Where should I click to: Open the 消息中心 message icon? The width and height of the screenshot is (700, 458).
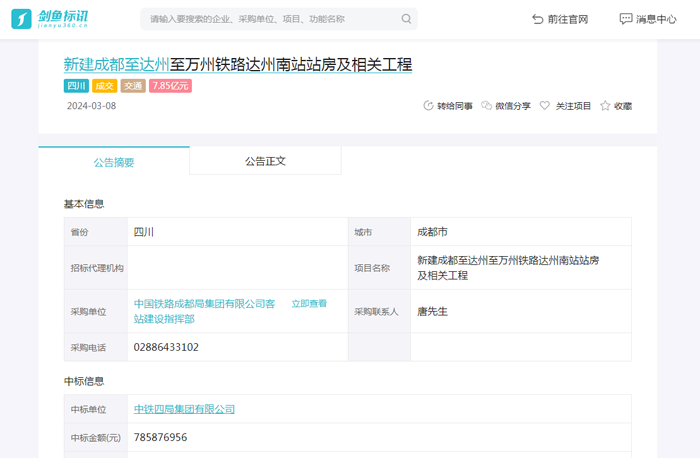pos(626,19)
